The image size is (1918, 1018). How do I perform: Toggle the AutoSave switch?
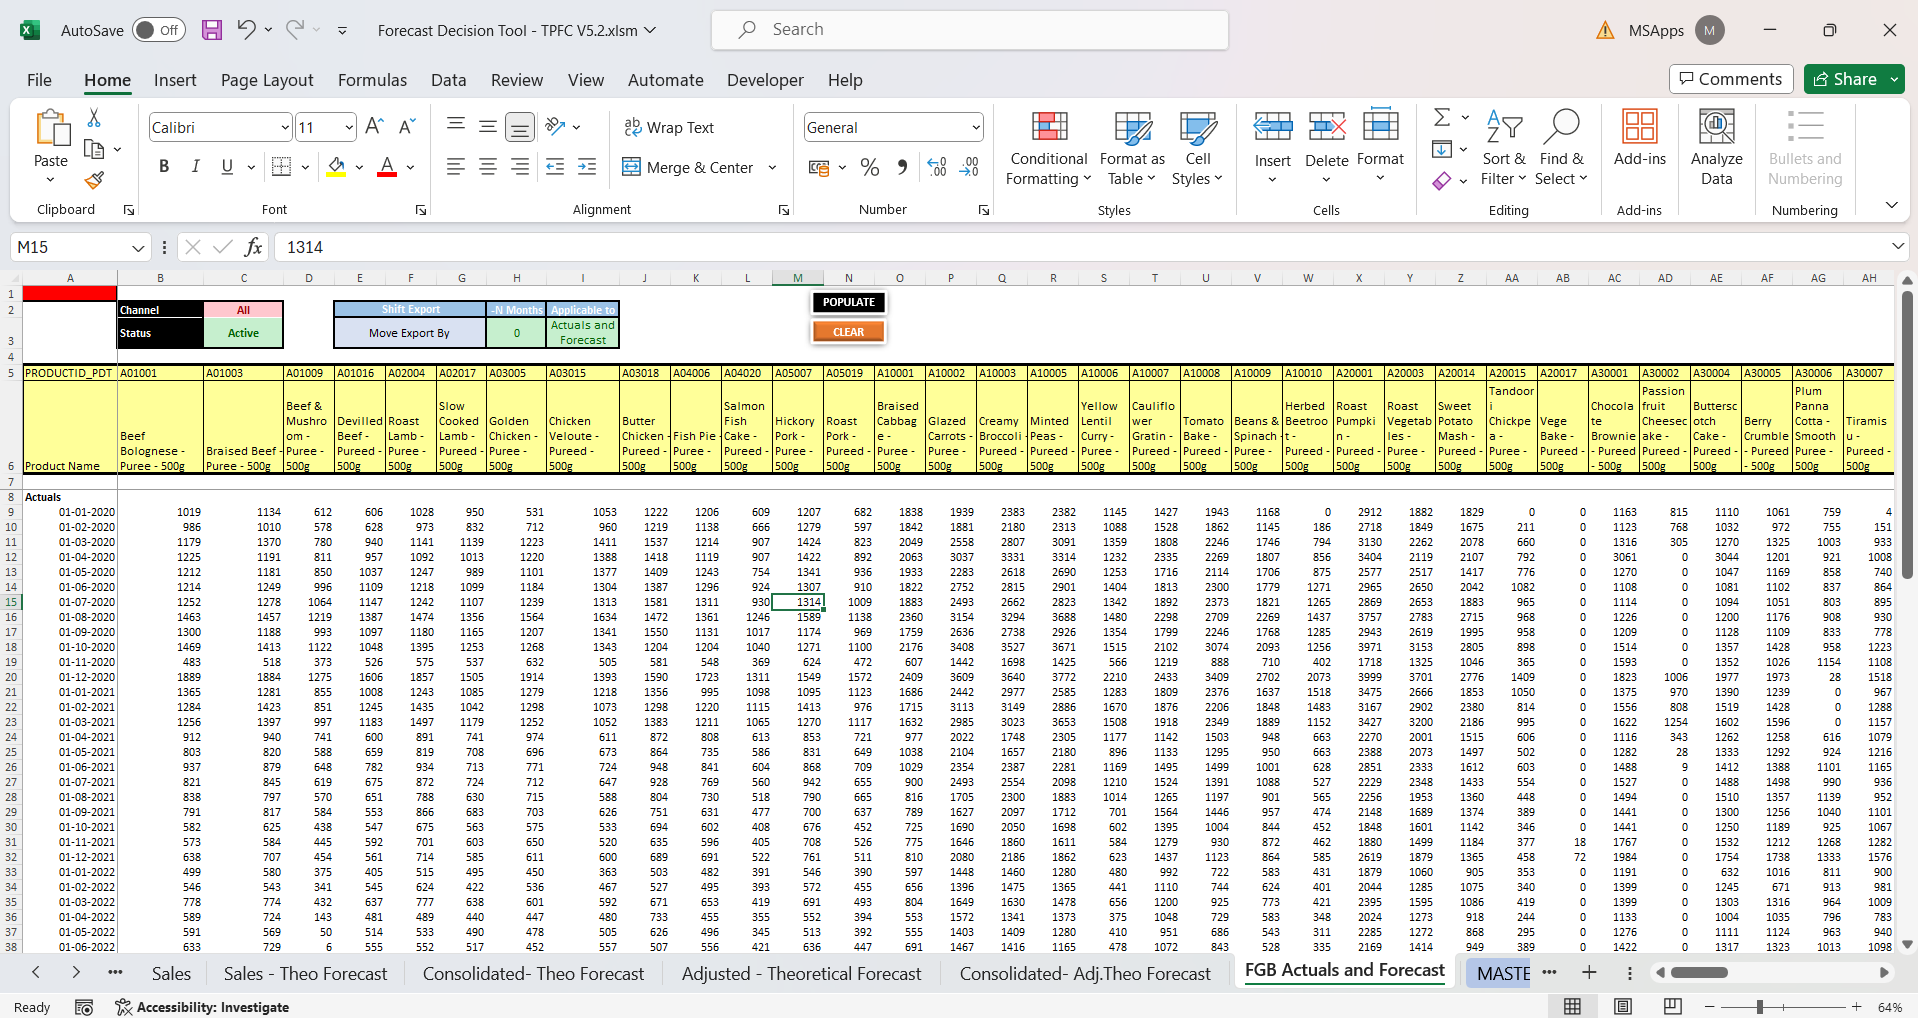click(158, 30)
